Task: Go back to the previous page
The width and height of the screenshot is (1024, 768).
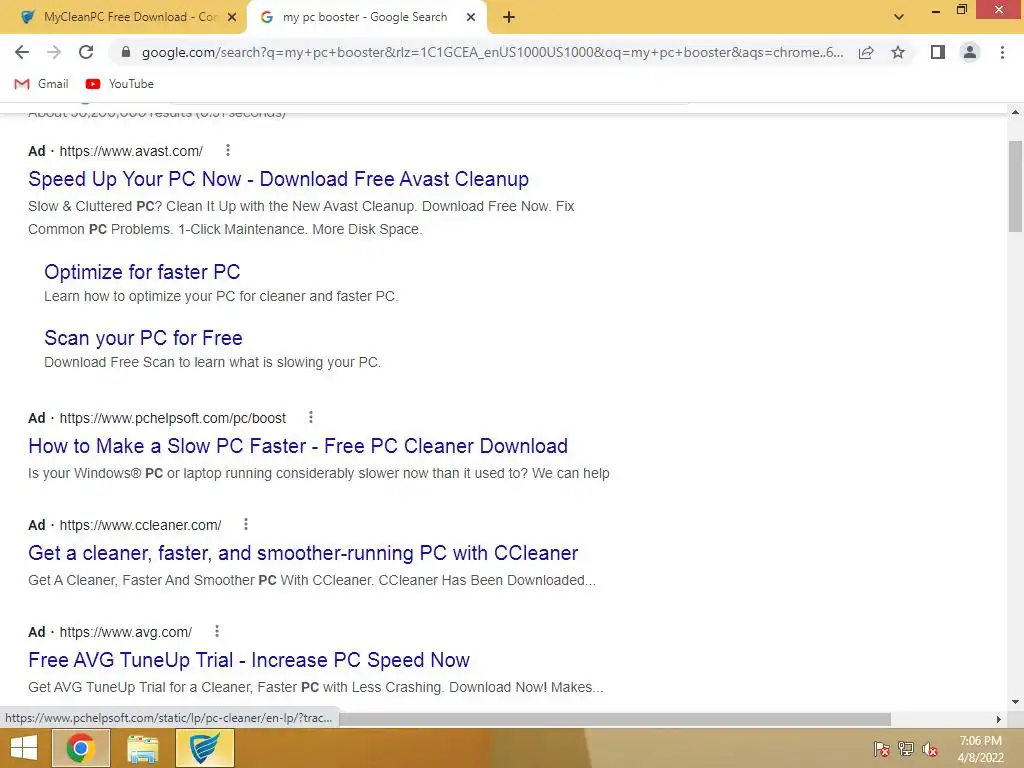Action: point(22,52)
